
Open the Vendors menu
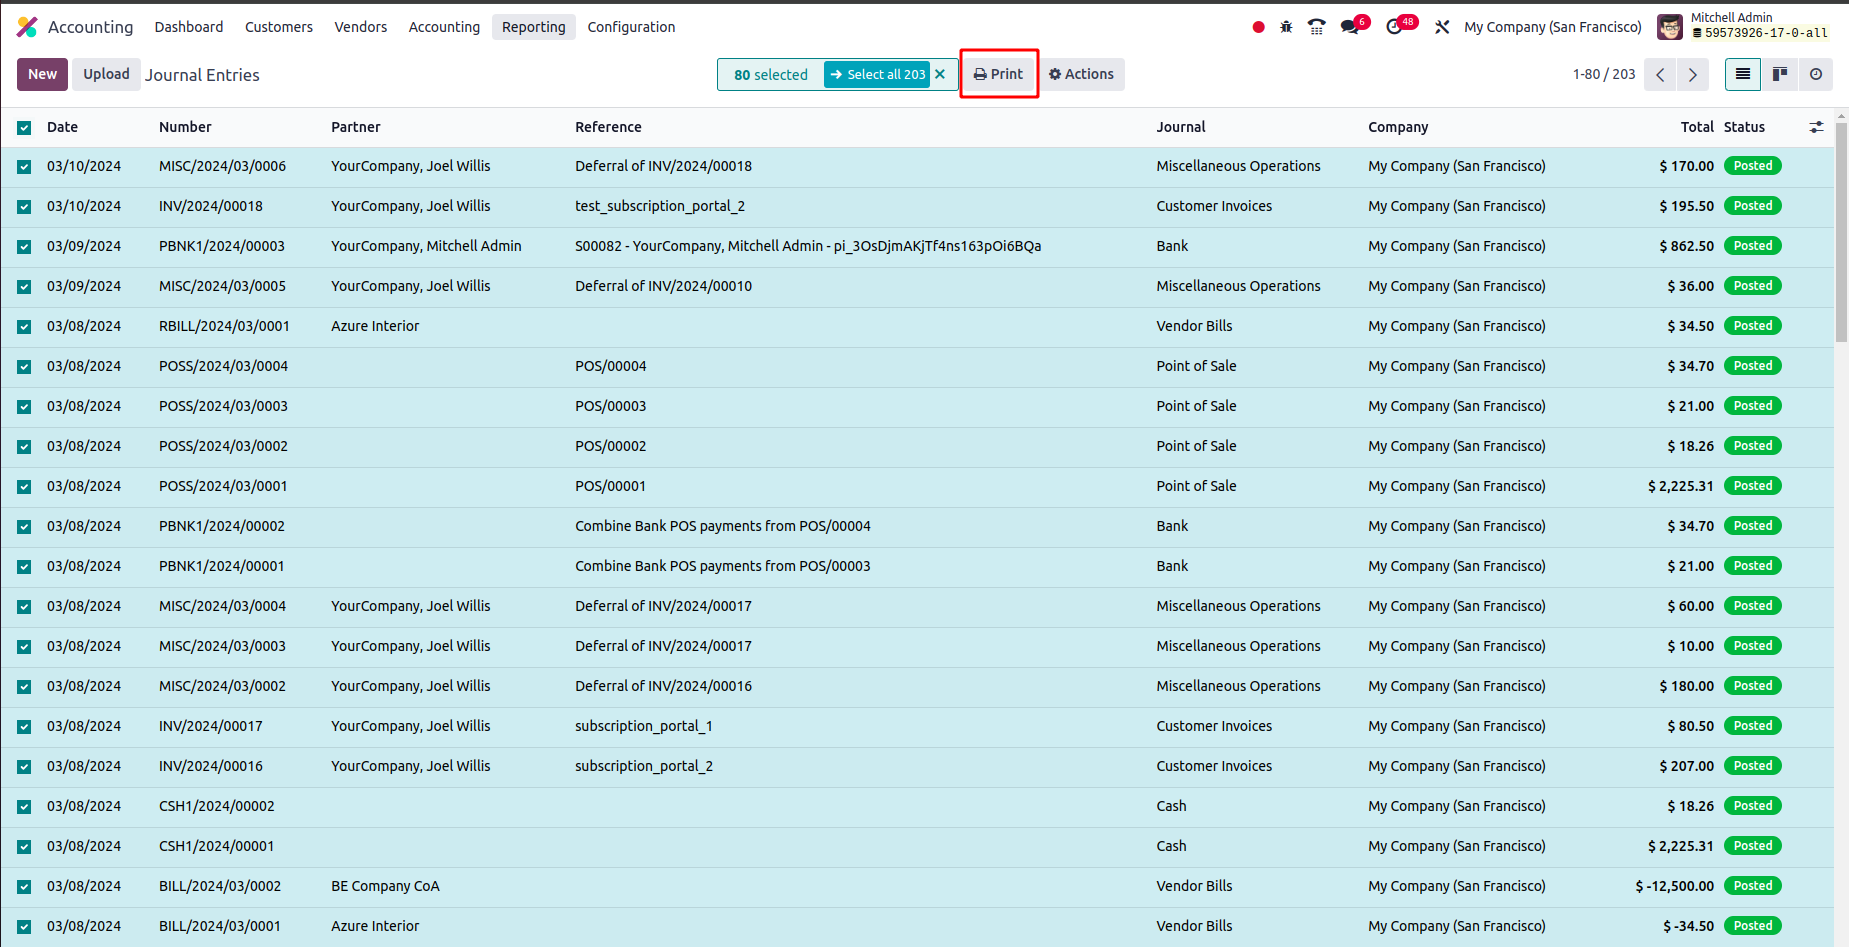click(361, 27)
